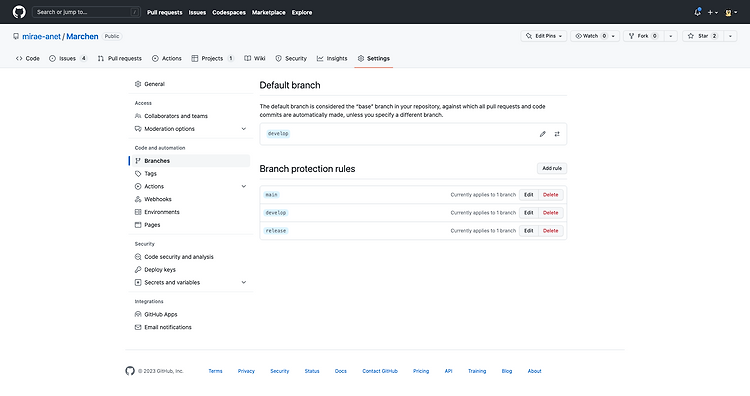
Task: Delete the release branch protection rule
Action: click(x=551, y=231)
